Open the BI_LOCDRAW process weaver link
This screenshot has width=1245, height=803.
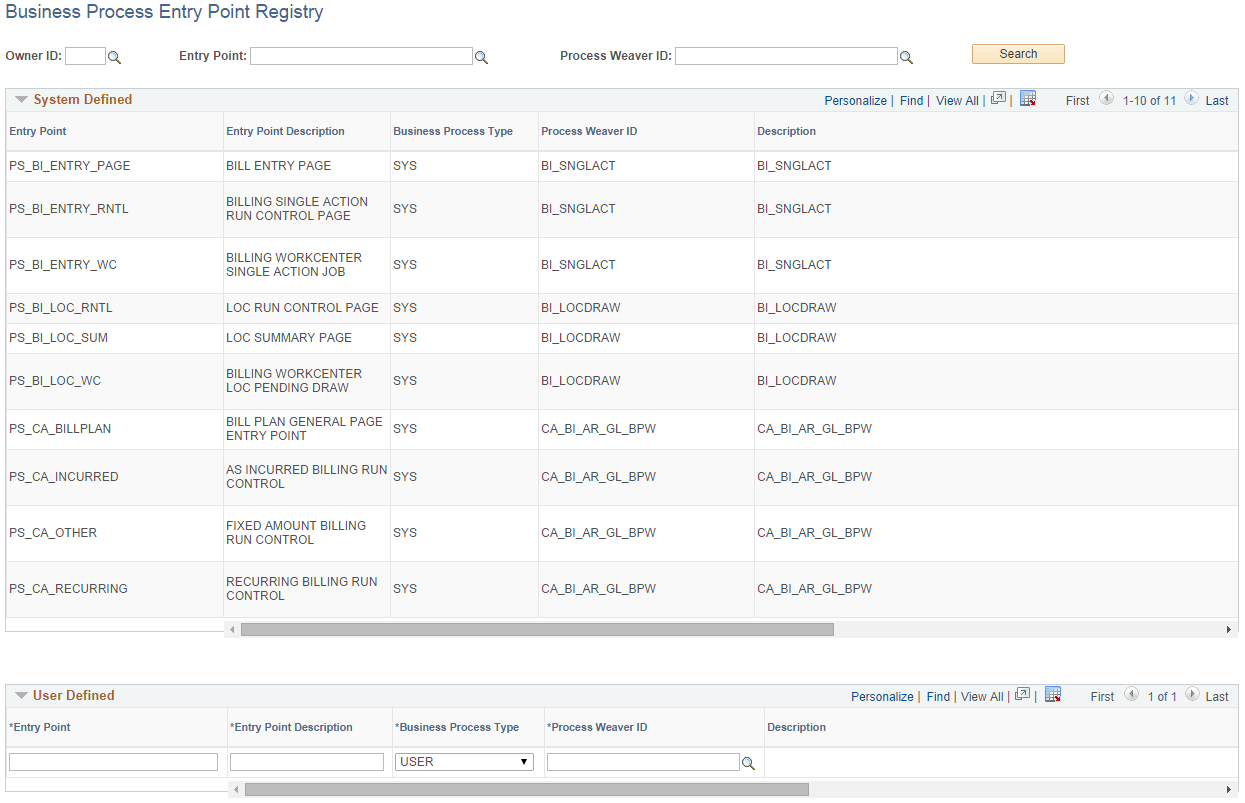click(581, 307)
